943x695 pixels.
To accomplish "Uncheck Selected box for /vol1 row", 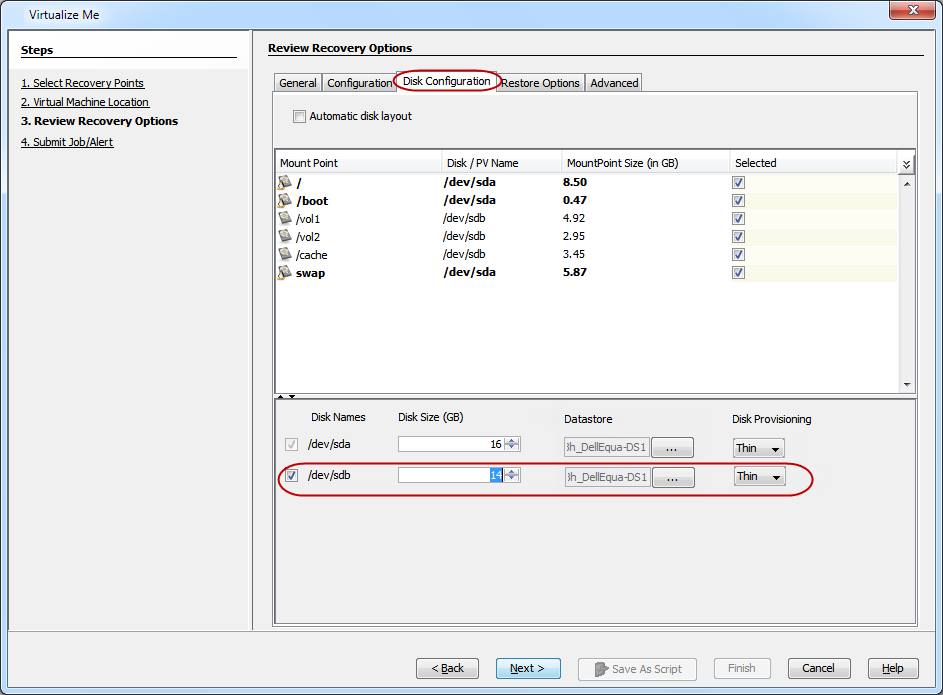I will [738, 218].
